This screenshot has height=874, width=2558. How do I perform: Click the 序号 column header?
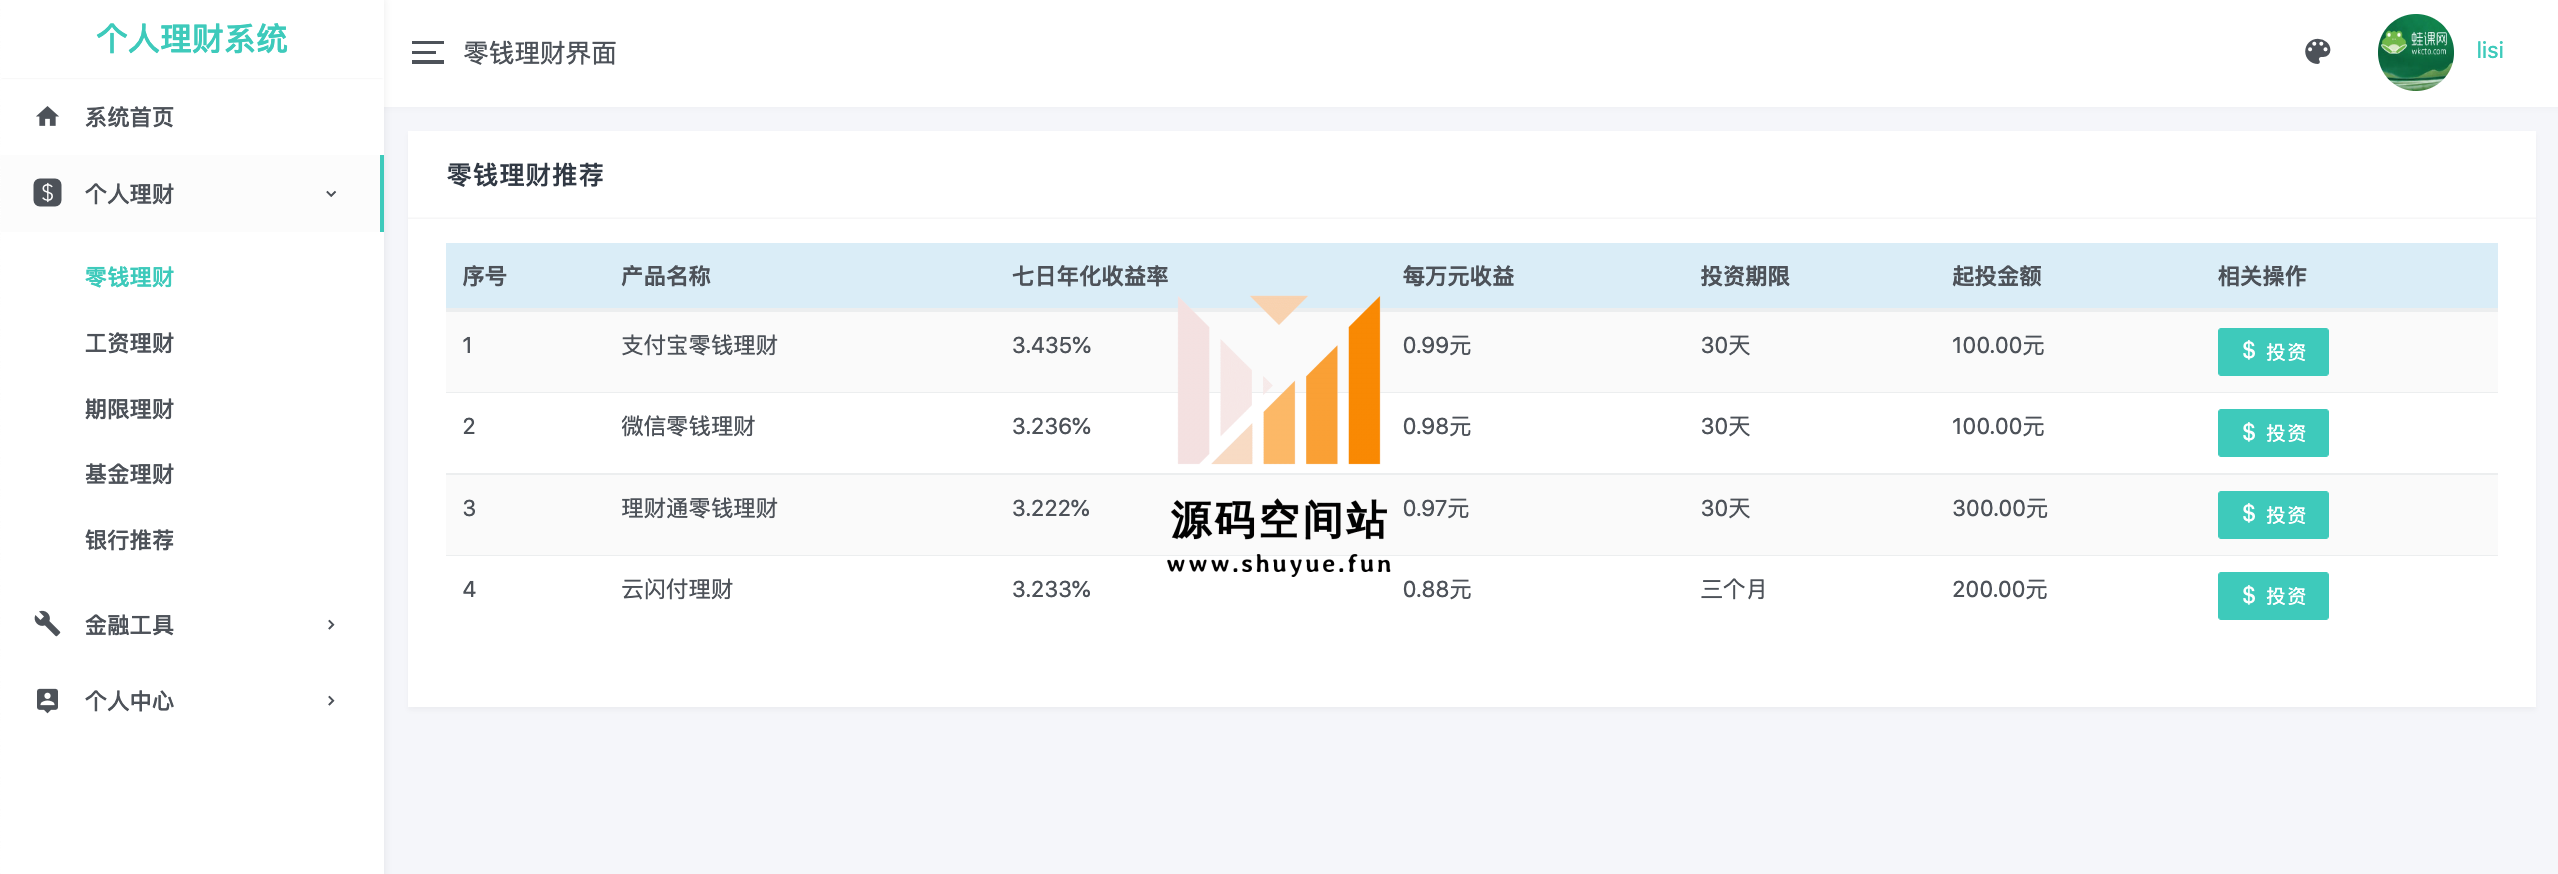[484, 276]
